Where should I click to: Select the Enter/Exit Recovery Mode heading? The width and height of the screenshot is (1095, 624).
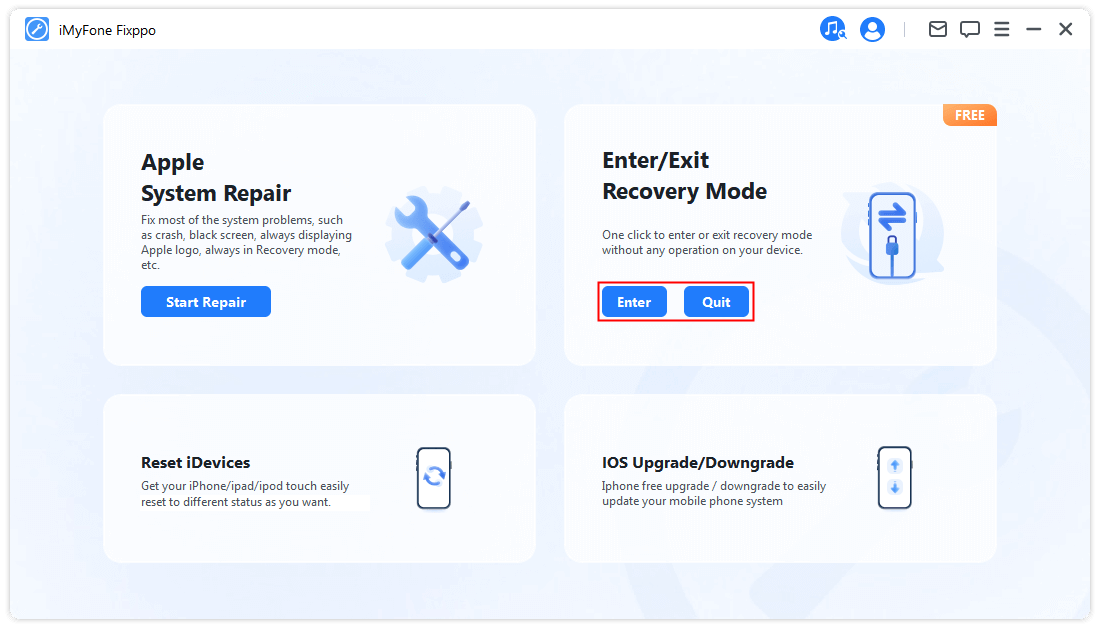(x=684, y=176)
